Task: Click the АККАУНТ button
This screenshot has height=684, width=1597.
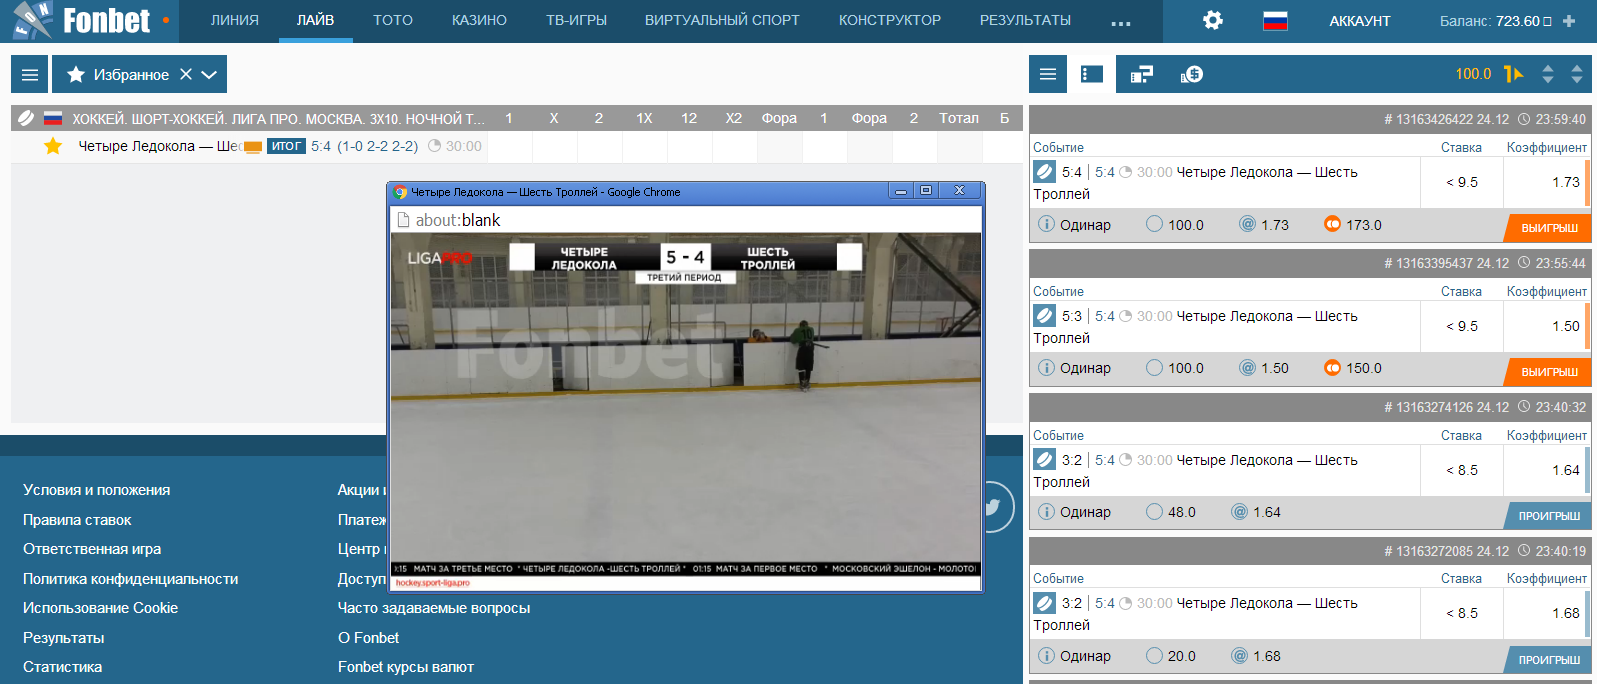Action: click(1359, 21)
